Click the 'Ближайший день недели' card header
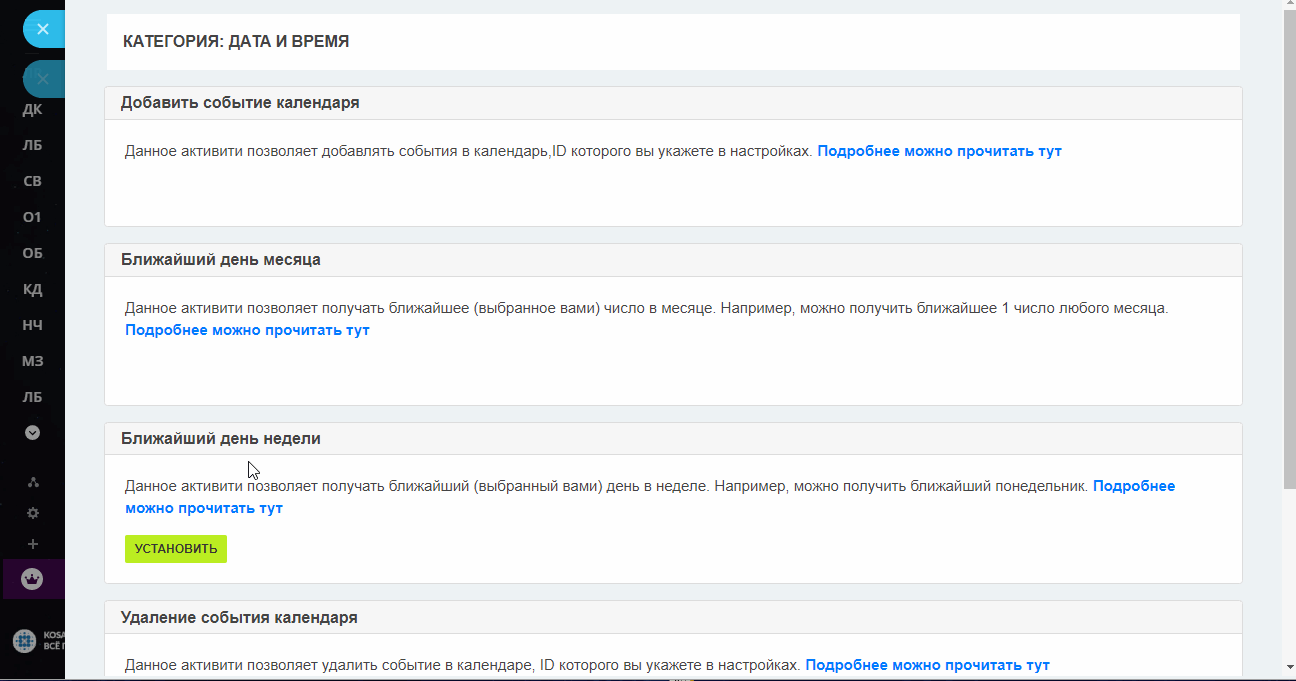 [673, 439]
